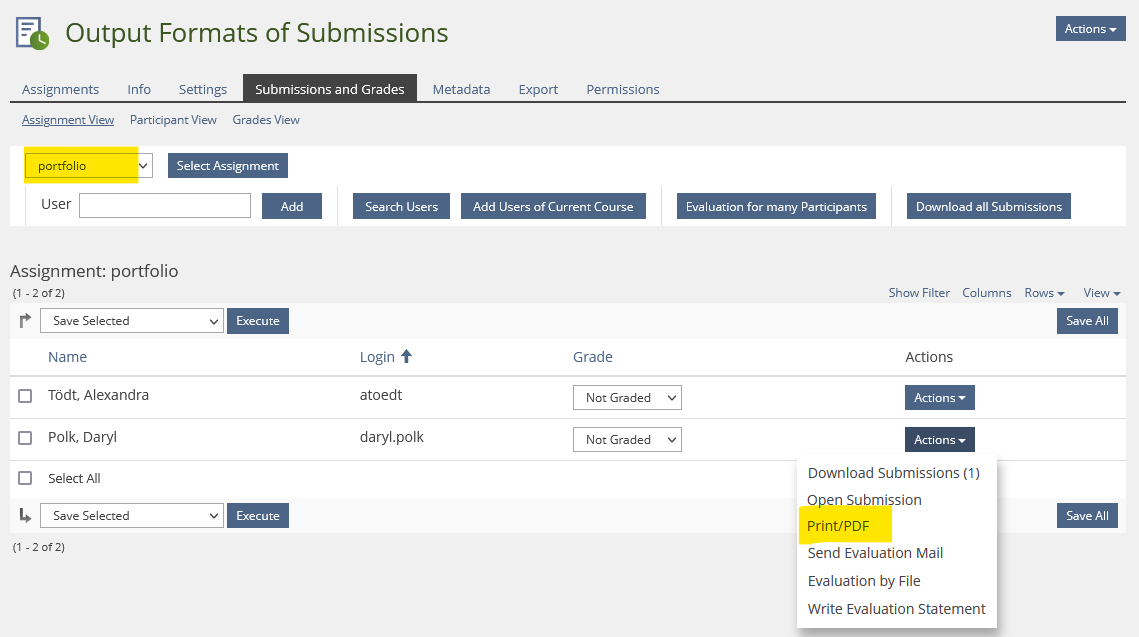
Task: Open the page Actions menu at top right
Action: click(x=1090, y=29)
